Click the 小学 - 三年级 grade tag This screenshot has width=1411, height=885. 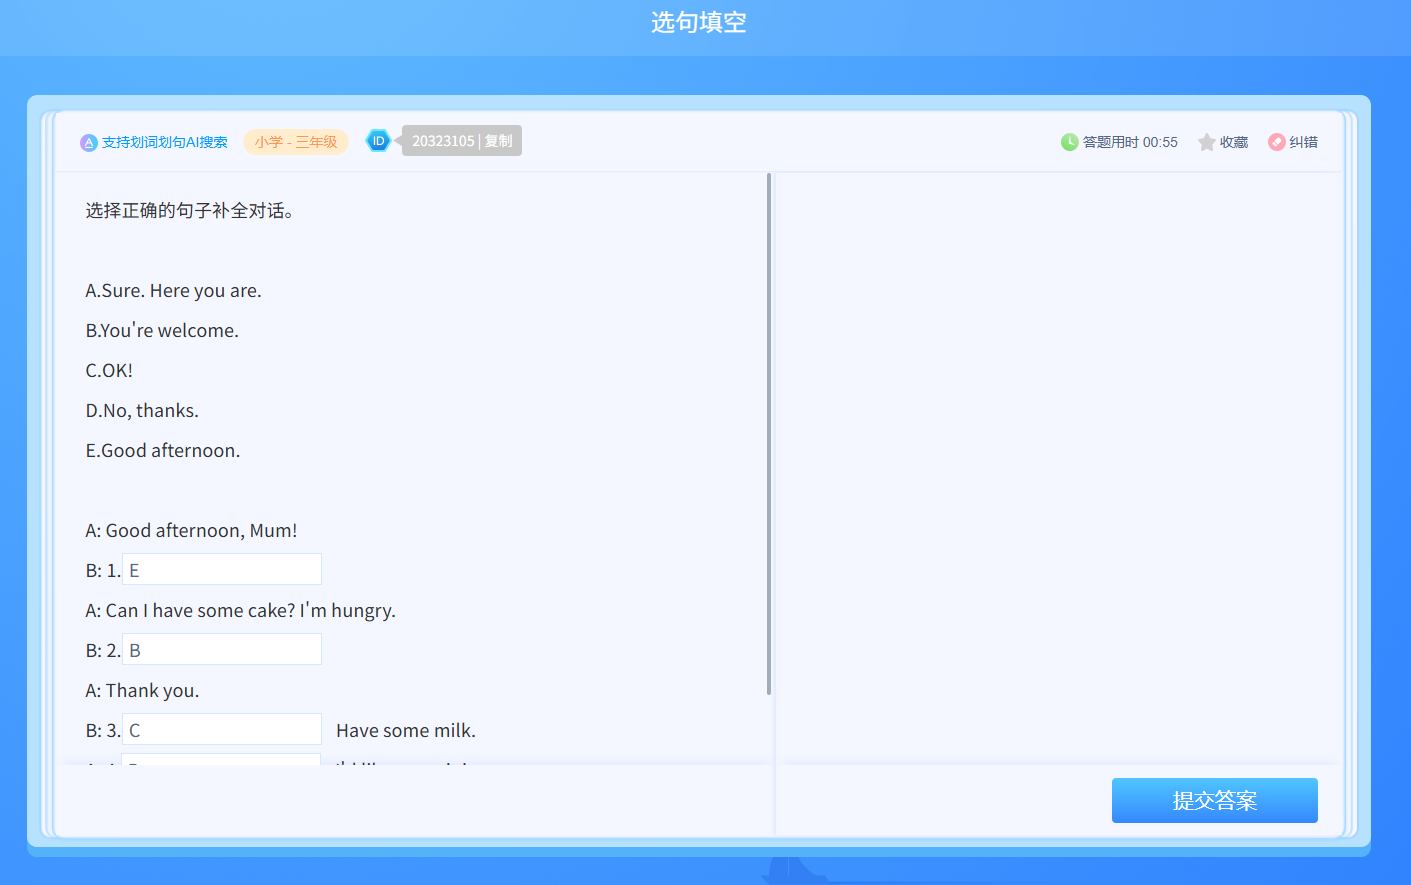(x=296, y=142)
